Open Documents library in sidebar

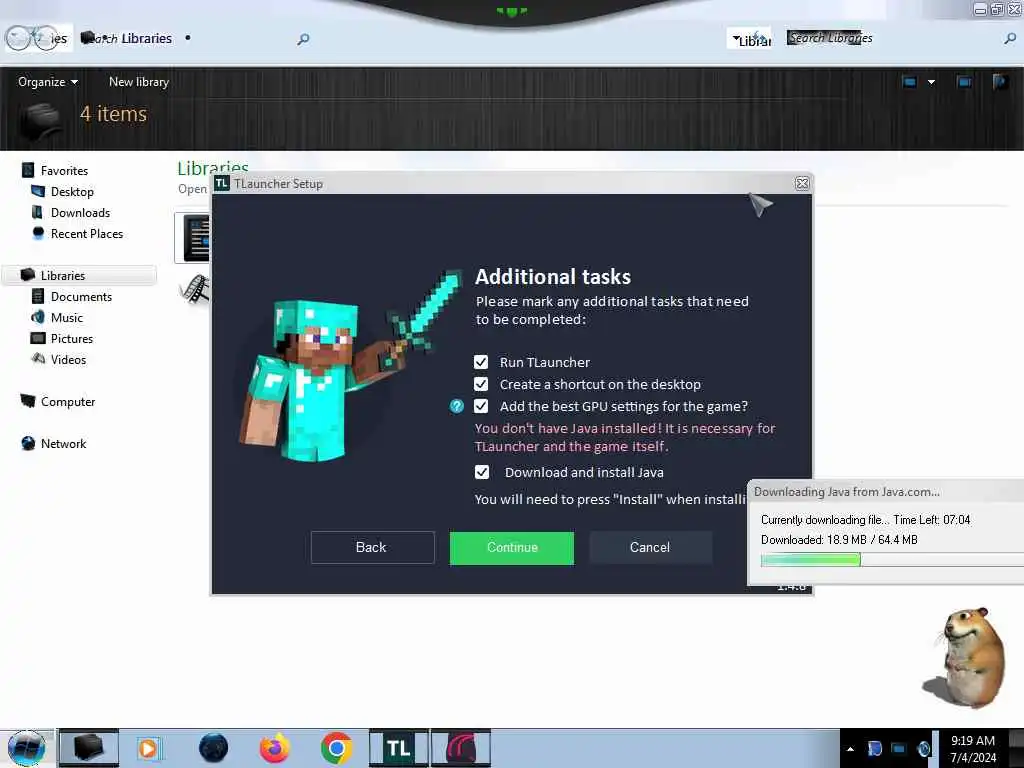coord(81,296)
